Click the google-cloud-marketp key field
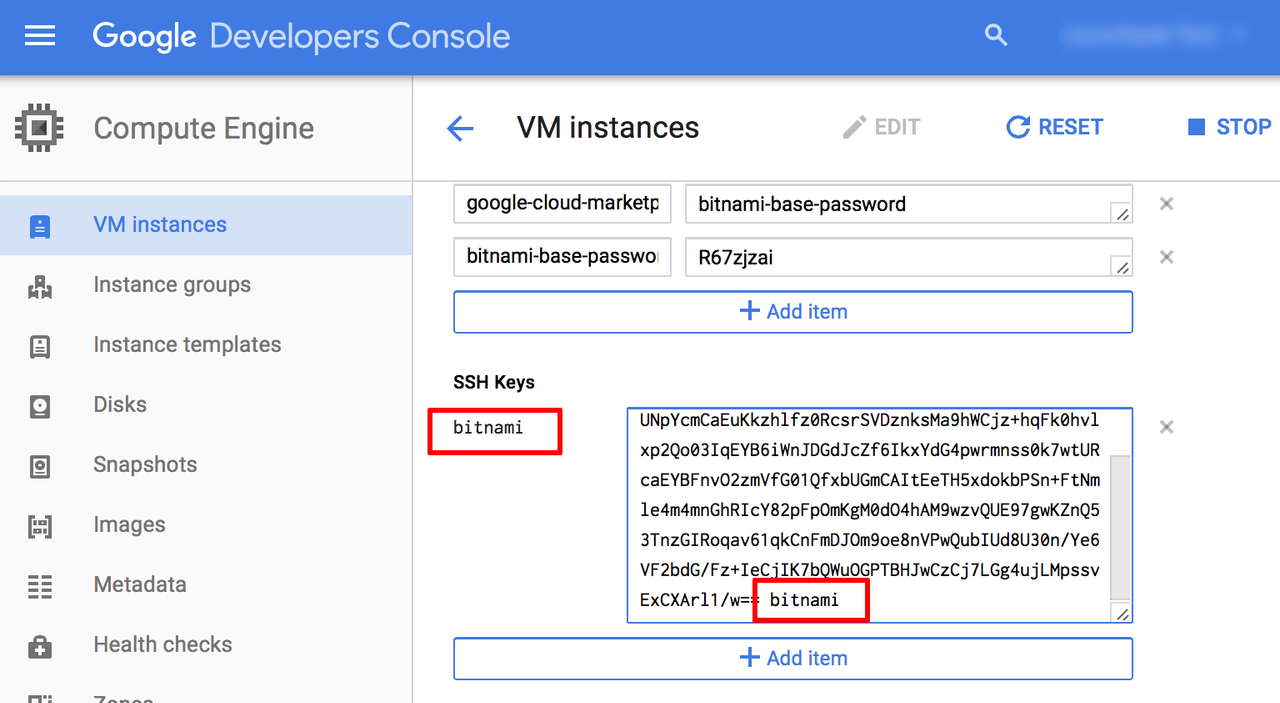This screenshot has height=703, width=1280. click(x=562, y=204)
